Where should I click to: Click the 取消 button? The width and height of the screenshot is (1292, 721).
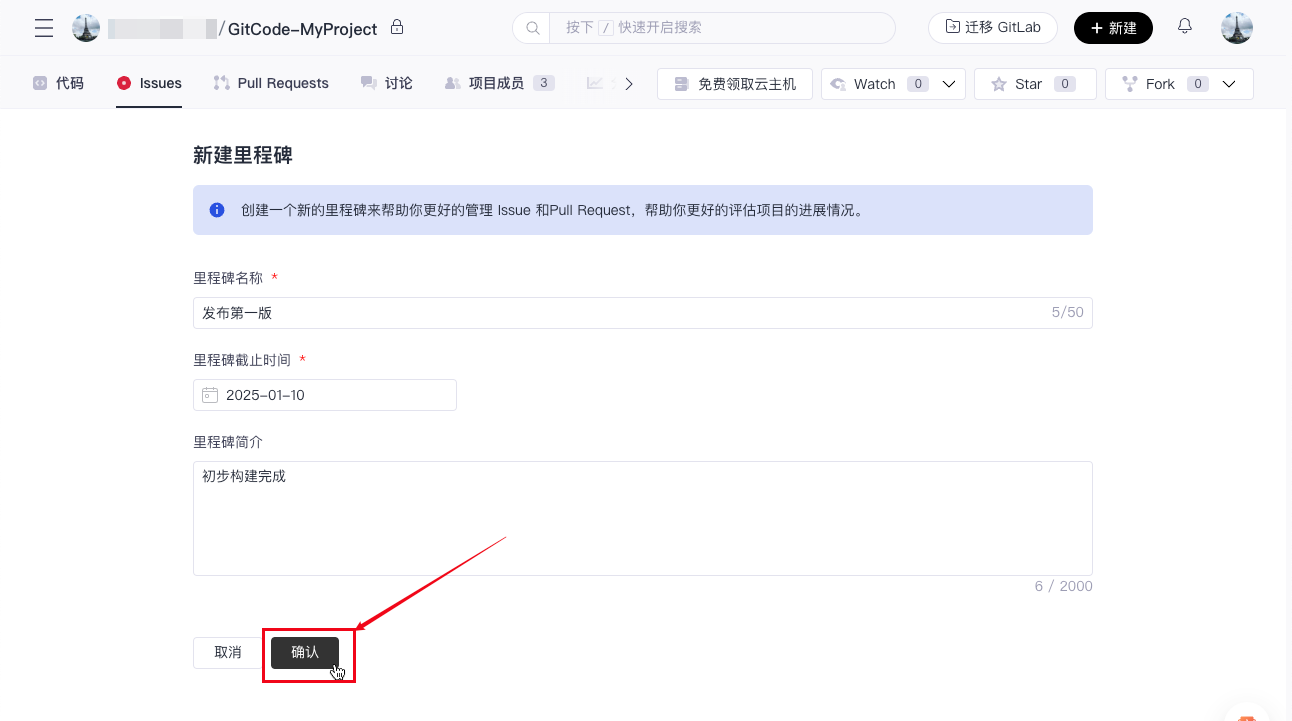pos(228,652)
